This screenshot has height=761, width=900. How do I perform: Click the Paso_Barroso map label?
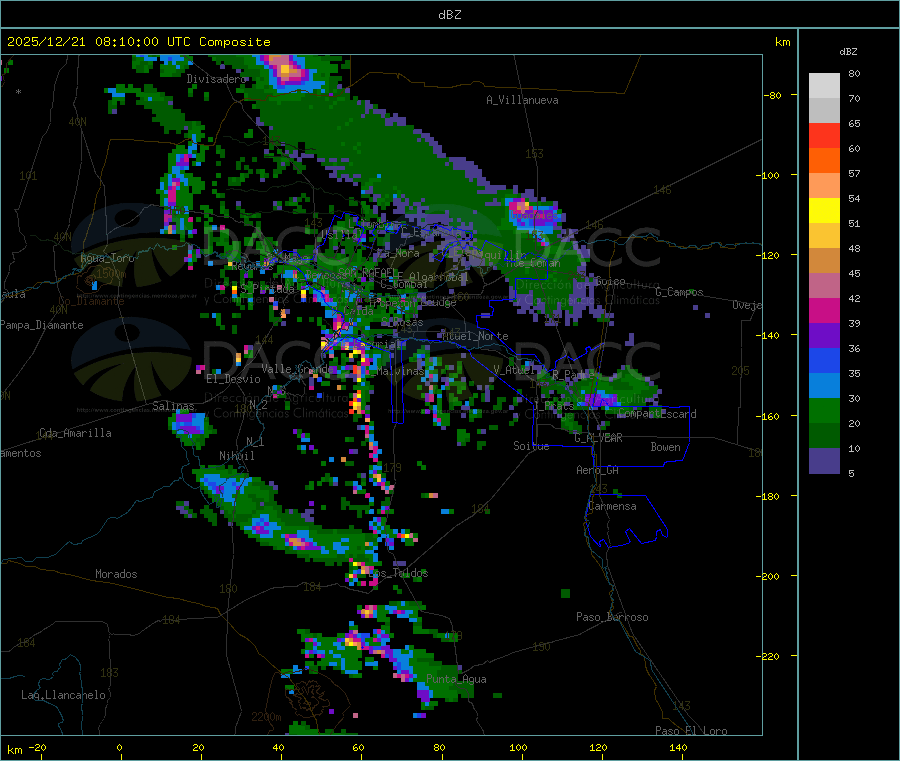(x=612, y=617)
